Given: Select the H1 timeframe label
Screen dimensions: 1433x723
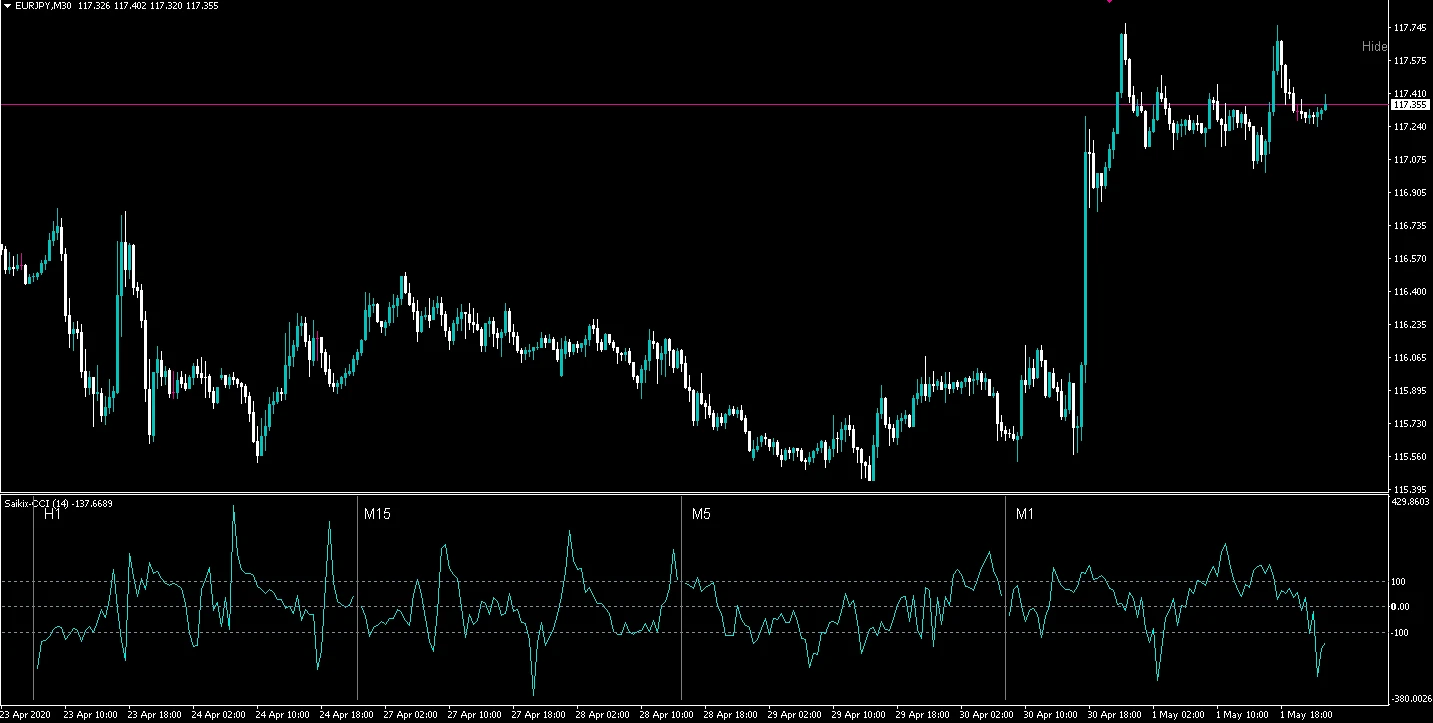Looking at the screenshot, I should [52, 515].
